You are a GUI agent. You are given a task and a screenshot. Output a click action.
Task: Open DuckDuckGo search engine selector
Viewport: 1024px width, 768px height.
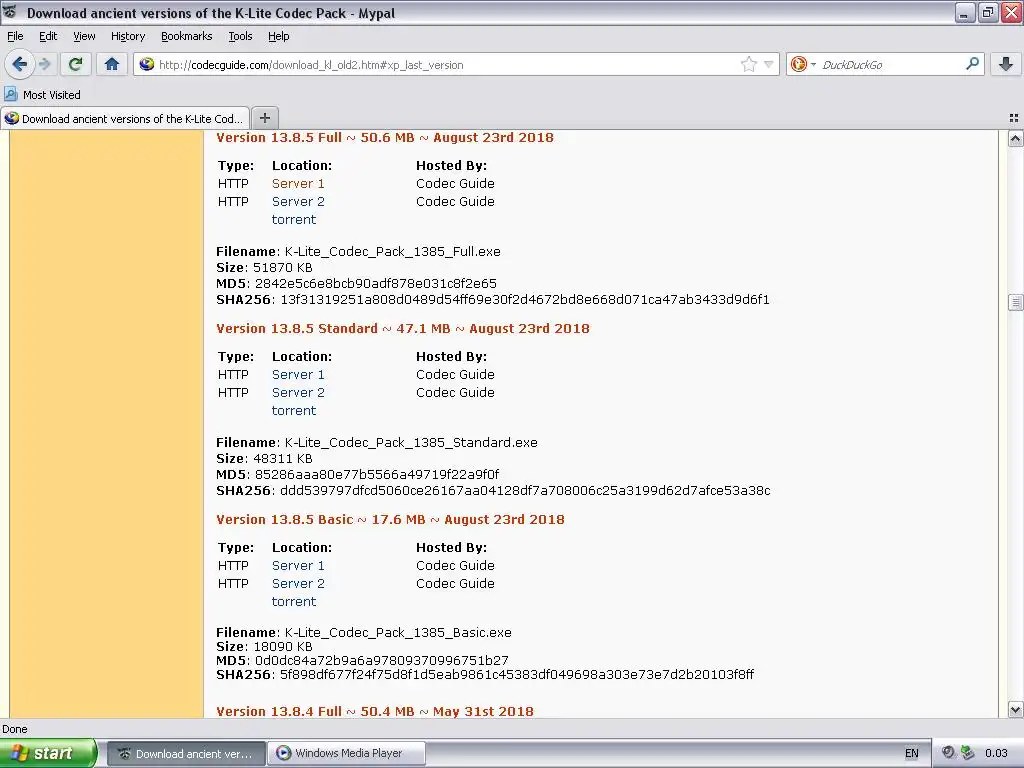coord(803,64)
